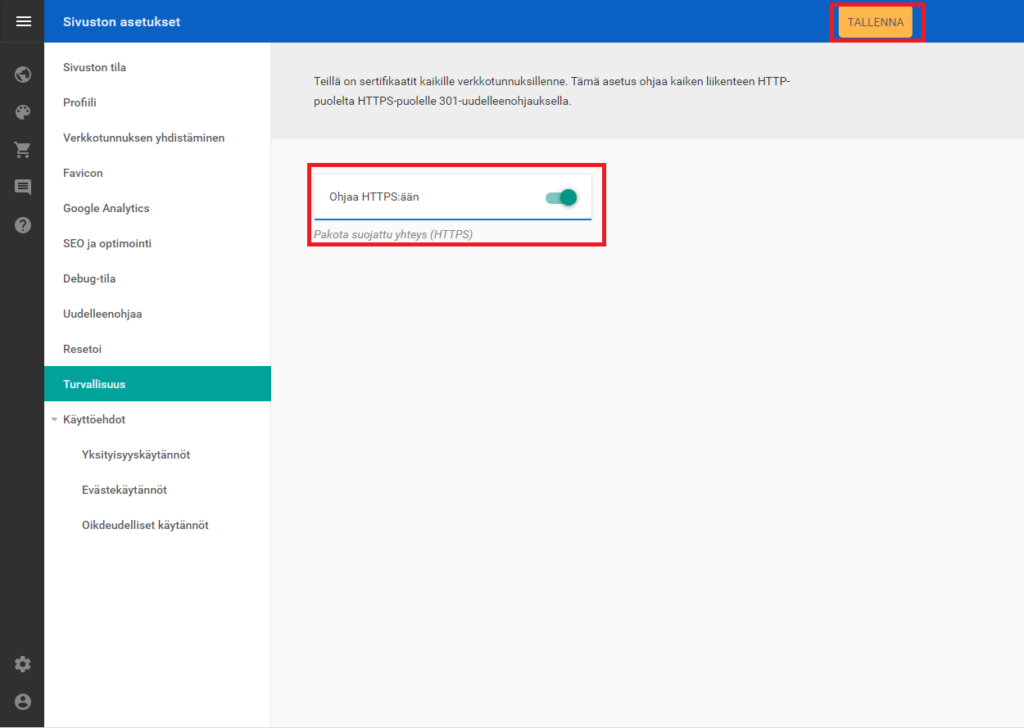
Task: Open the palette design icon
Action: tap(22, 112)
